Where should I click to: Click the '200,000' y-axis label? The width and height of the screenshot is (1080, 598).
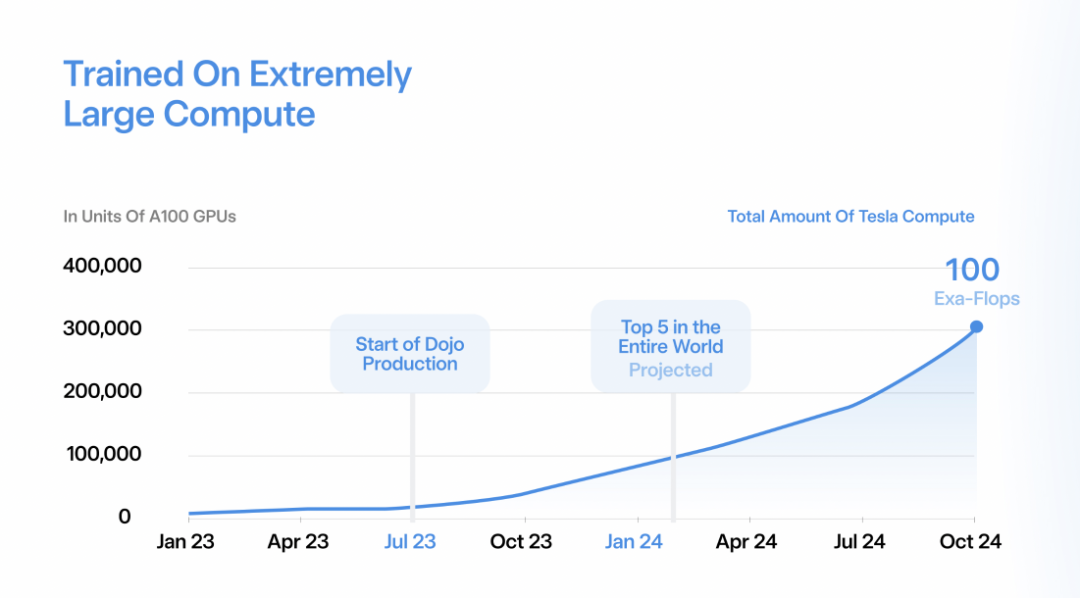[103, 391]
